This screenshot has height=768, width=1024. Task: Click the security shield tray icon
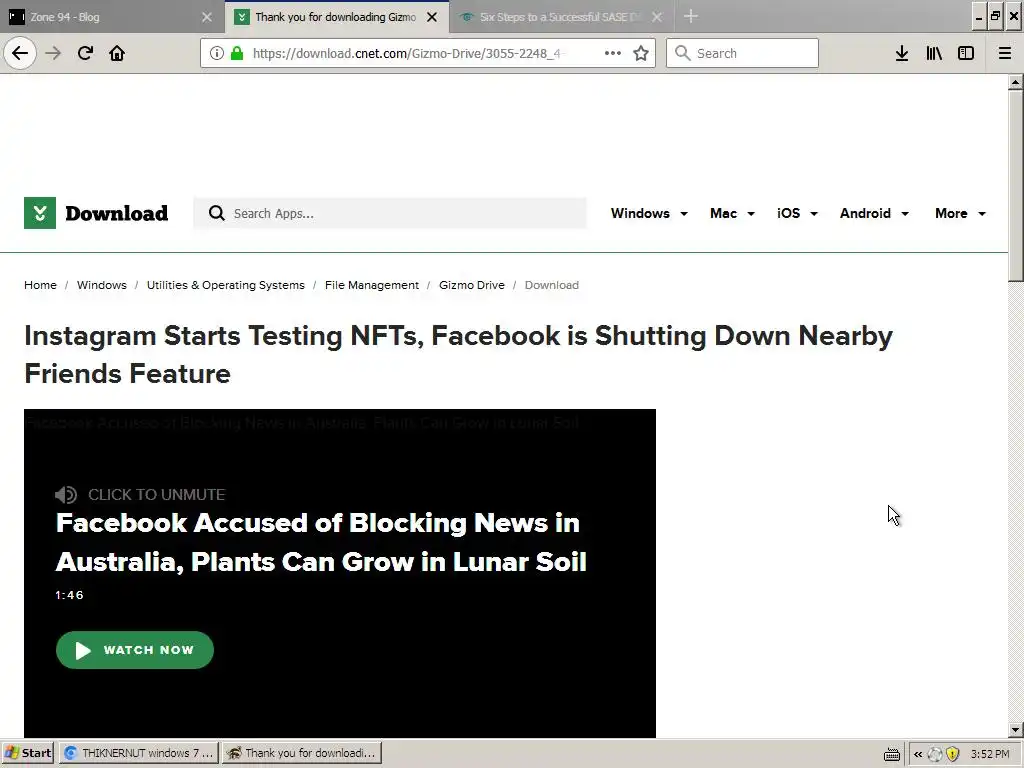coord(952,754)
